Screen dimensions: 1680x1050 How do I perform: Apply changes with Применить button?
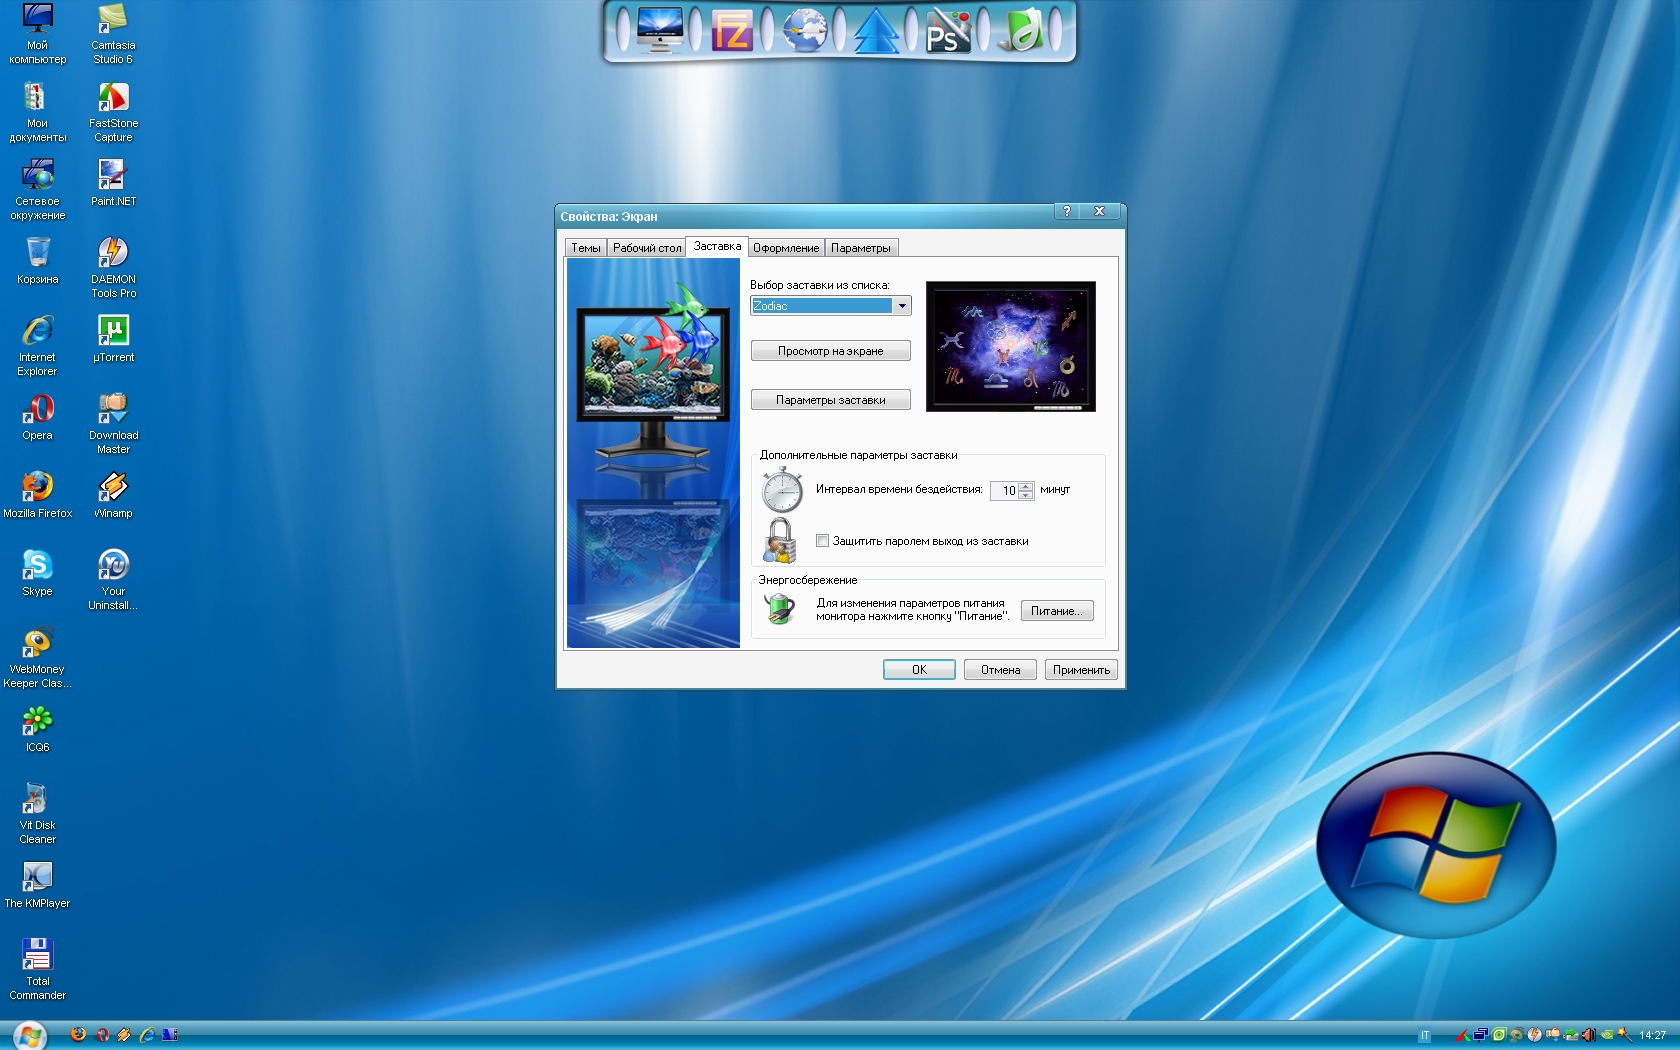1081,670
